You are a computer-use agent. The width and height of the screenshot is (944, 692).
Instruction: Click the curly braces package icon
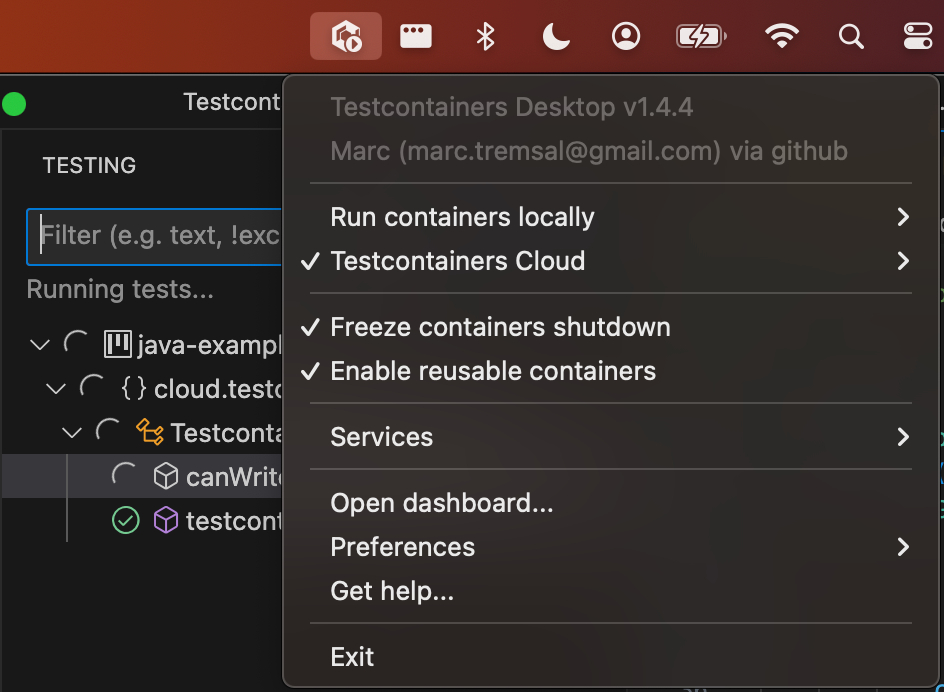coord(134,388)
